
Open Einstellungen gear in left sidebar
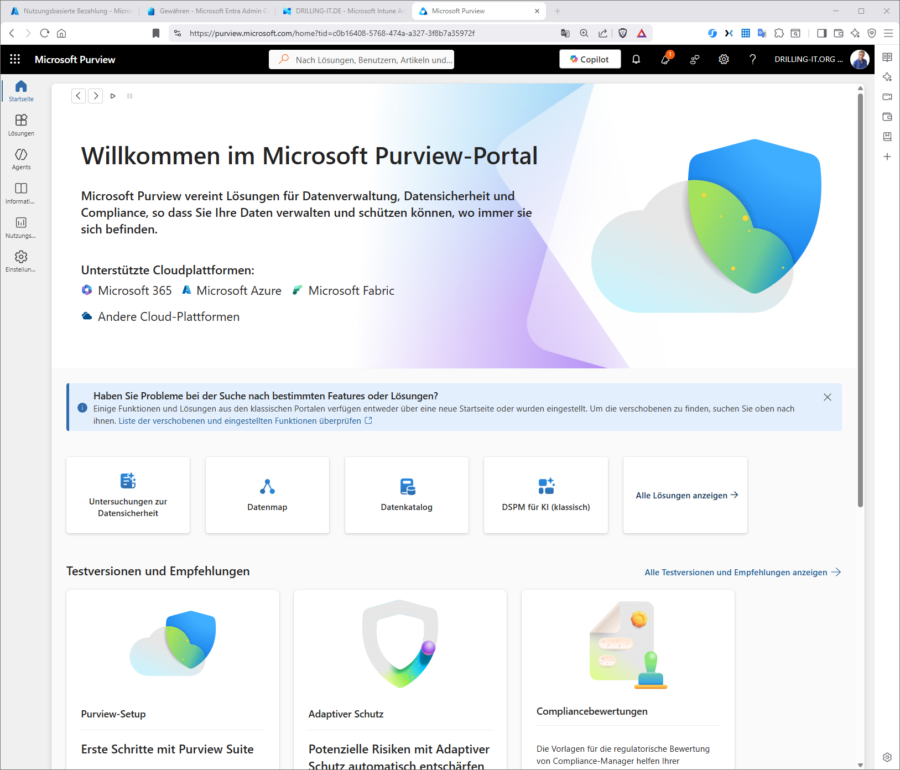(21, 261)
